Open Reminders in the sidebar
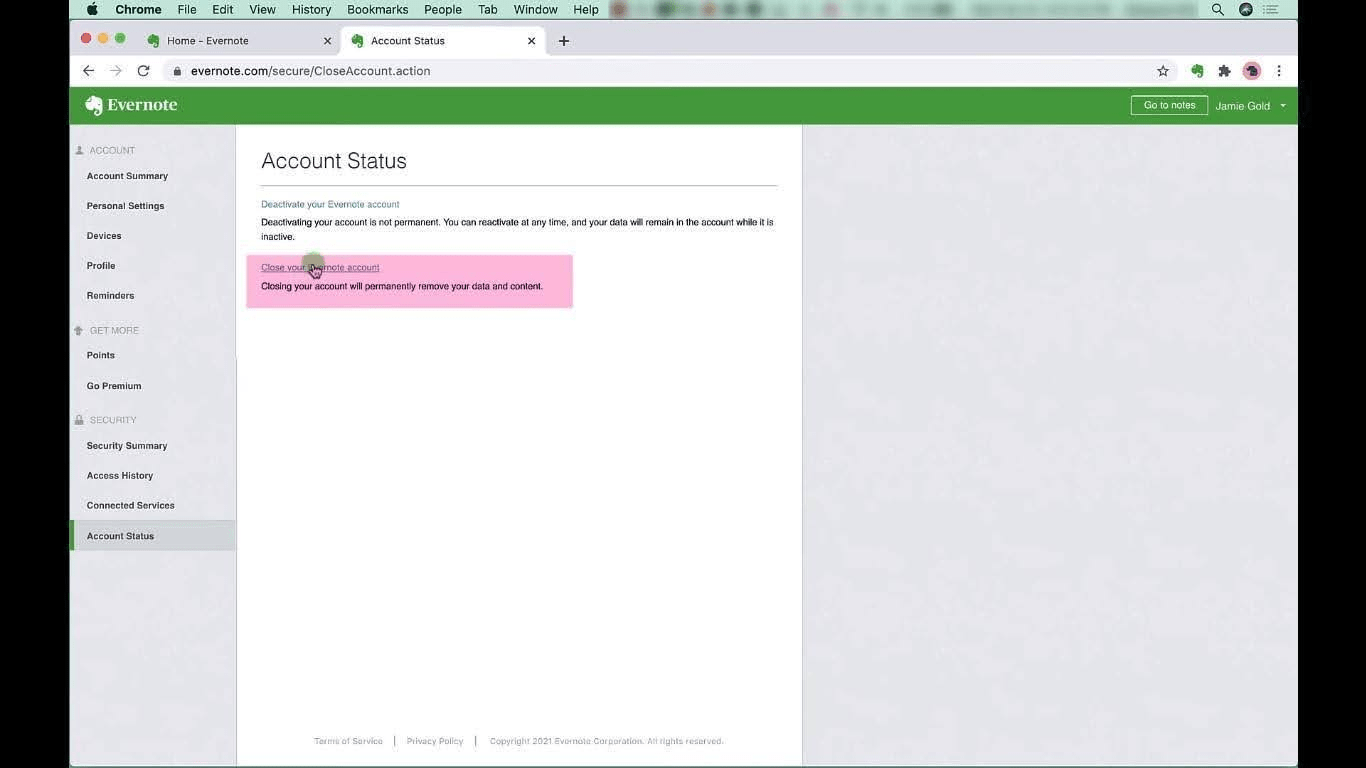 point(110,296)
